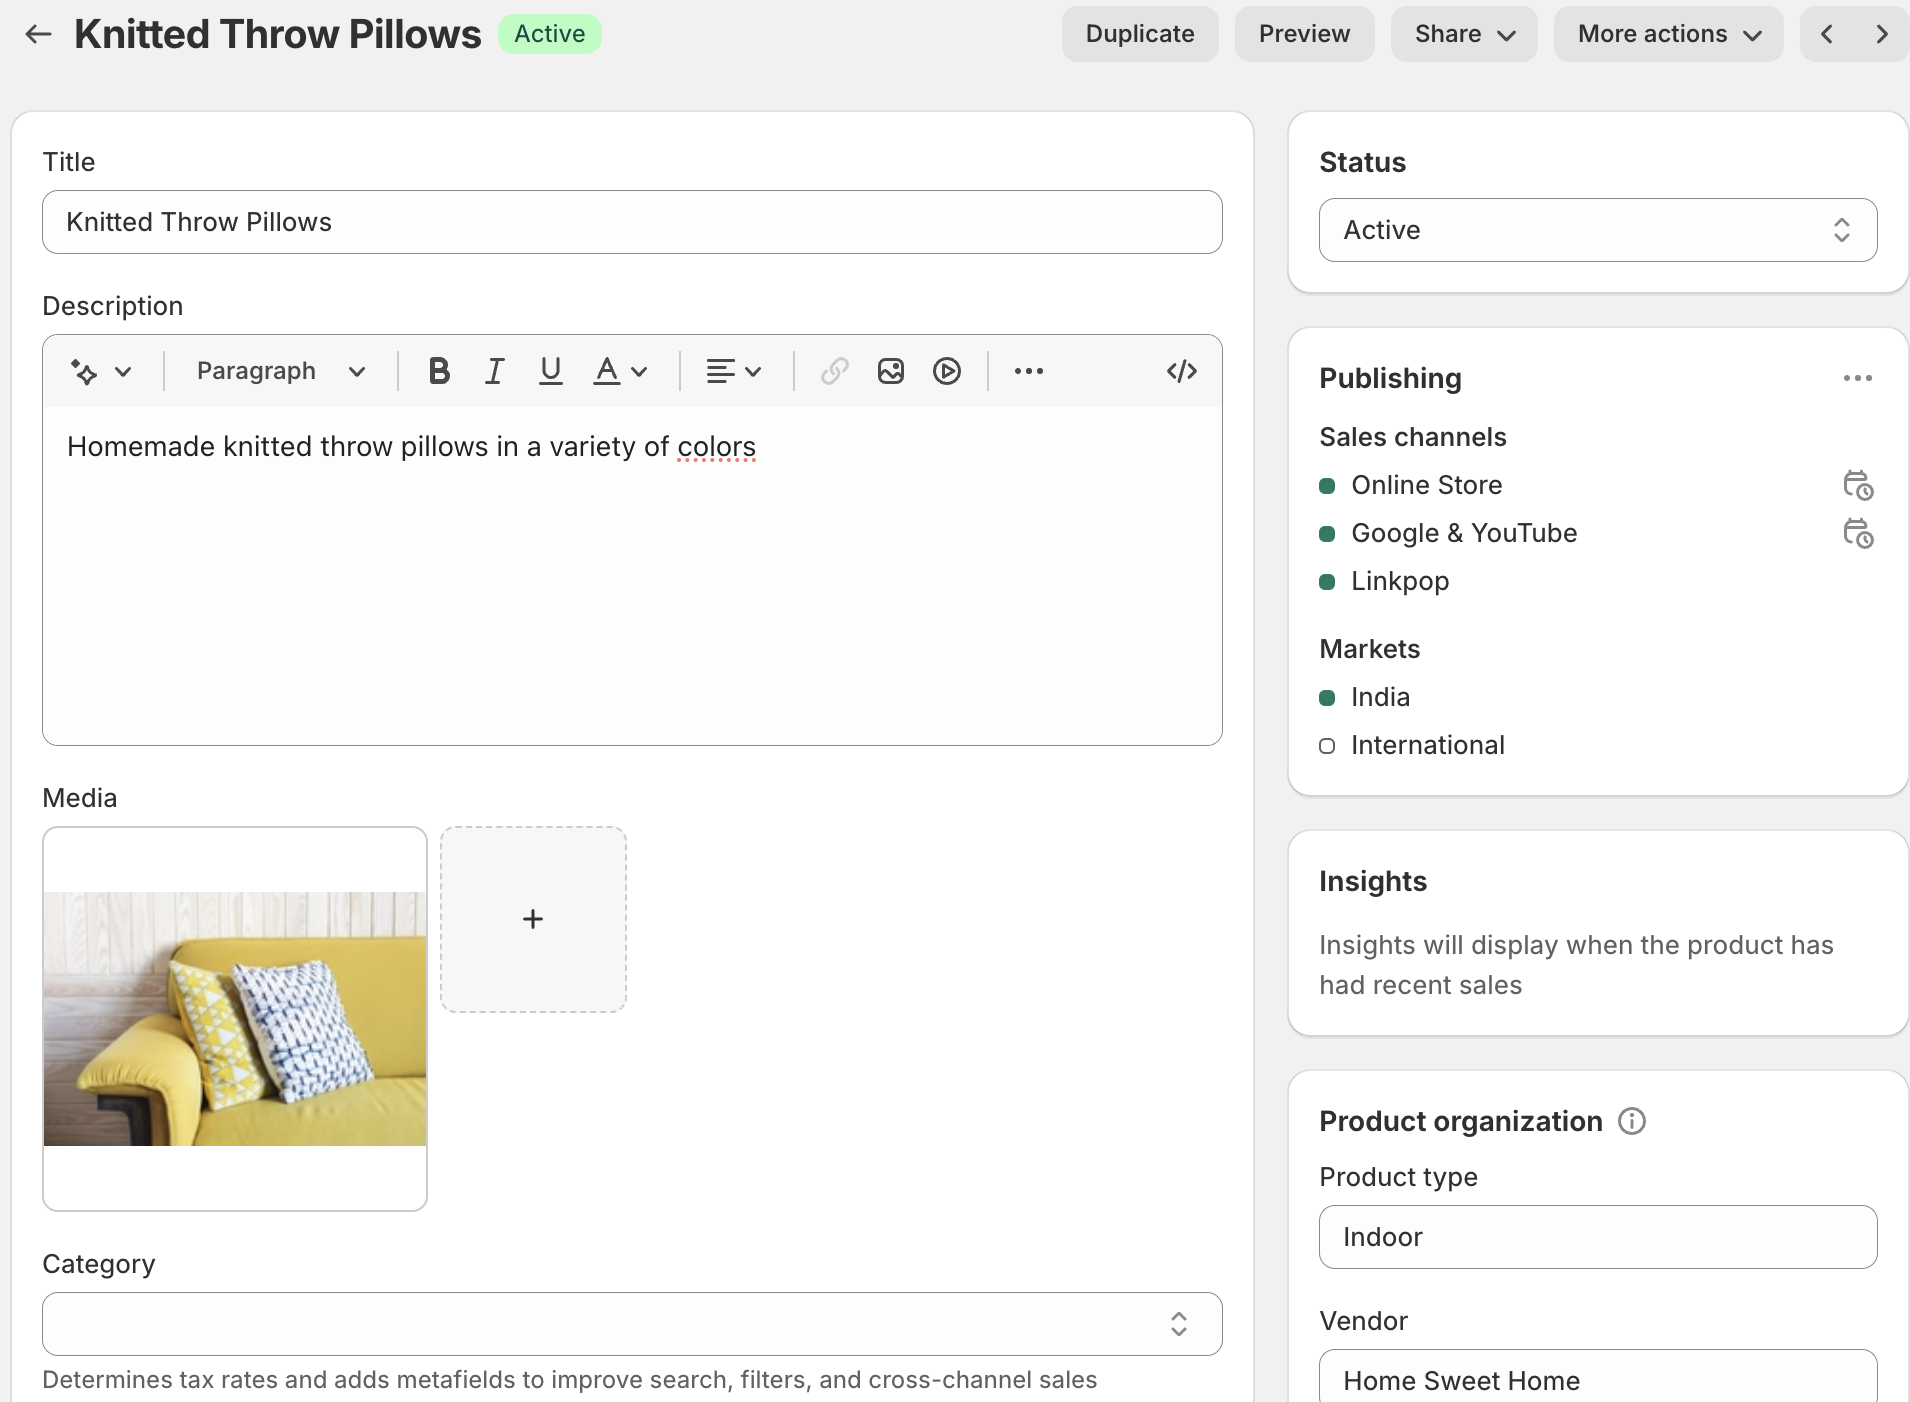Go back using the left arrow icon
The image size is (1910, 1402).
38,34
